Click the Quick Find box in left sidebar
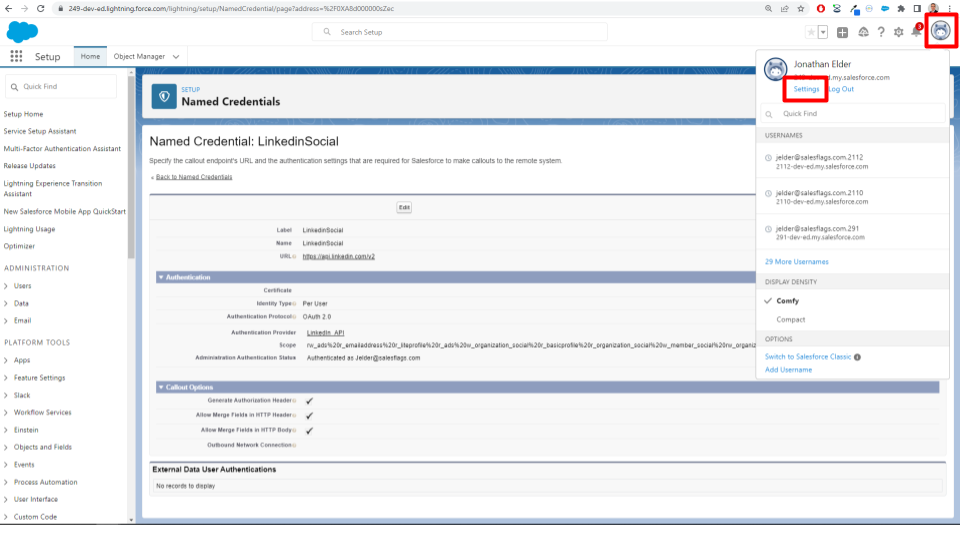Viewport: 960px width, 540px height. [61, 86]
